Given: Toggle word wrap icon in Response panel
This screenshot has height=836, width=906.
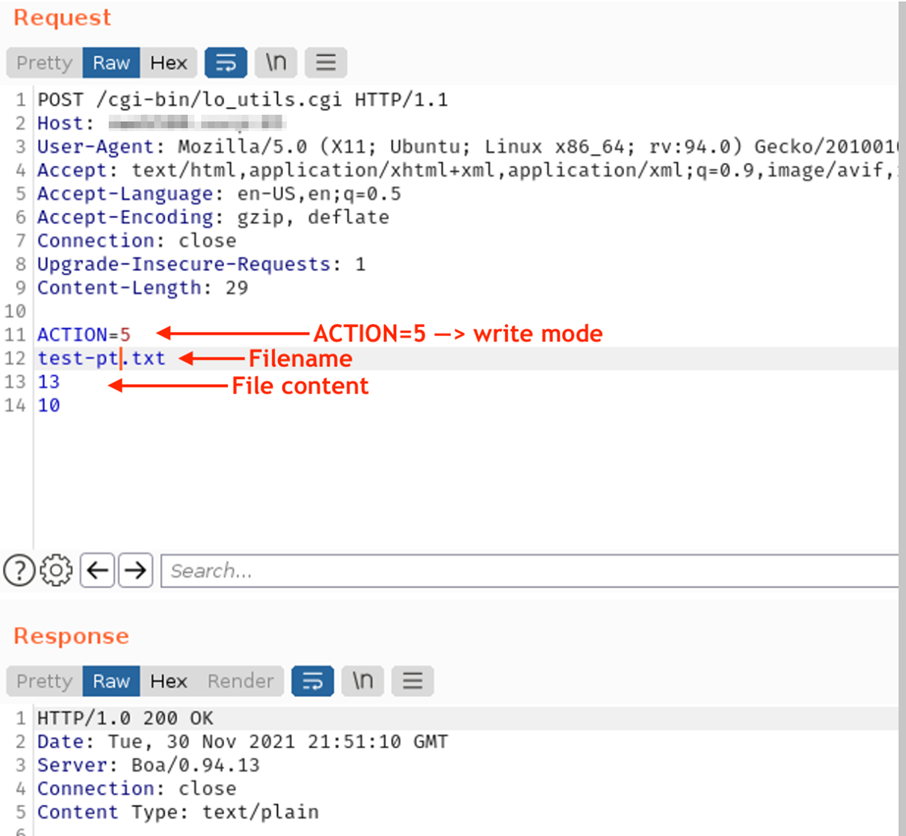Looking at the screenshot, I should 313,681.
